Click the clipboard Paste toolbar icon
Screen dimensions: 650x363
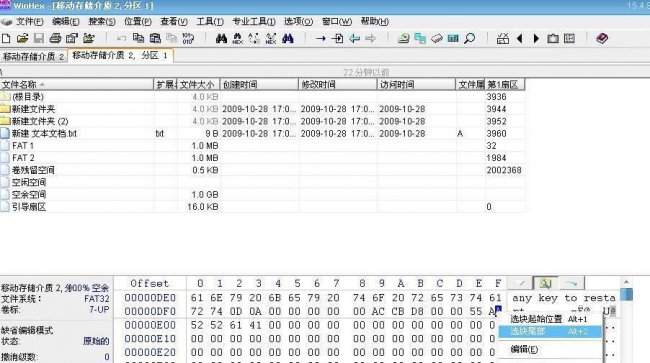155,39
